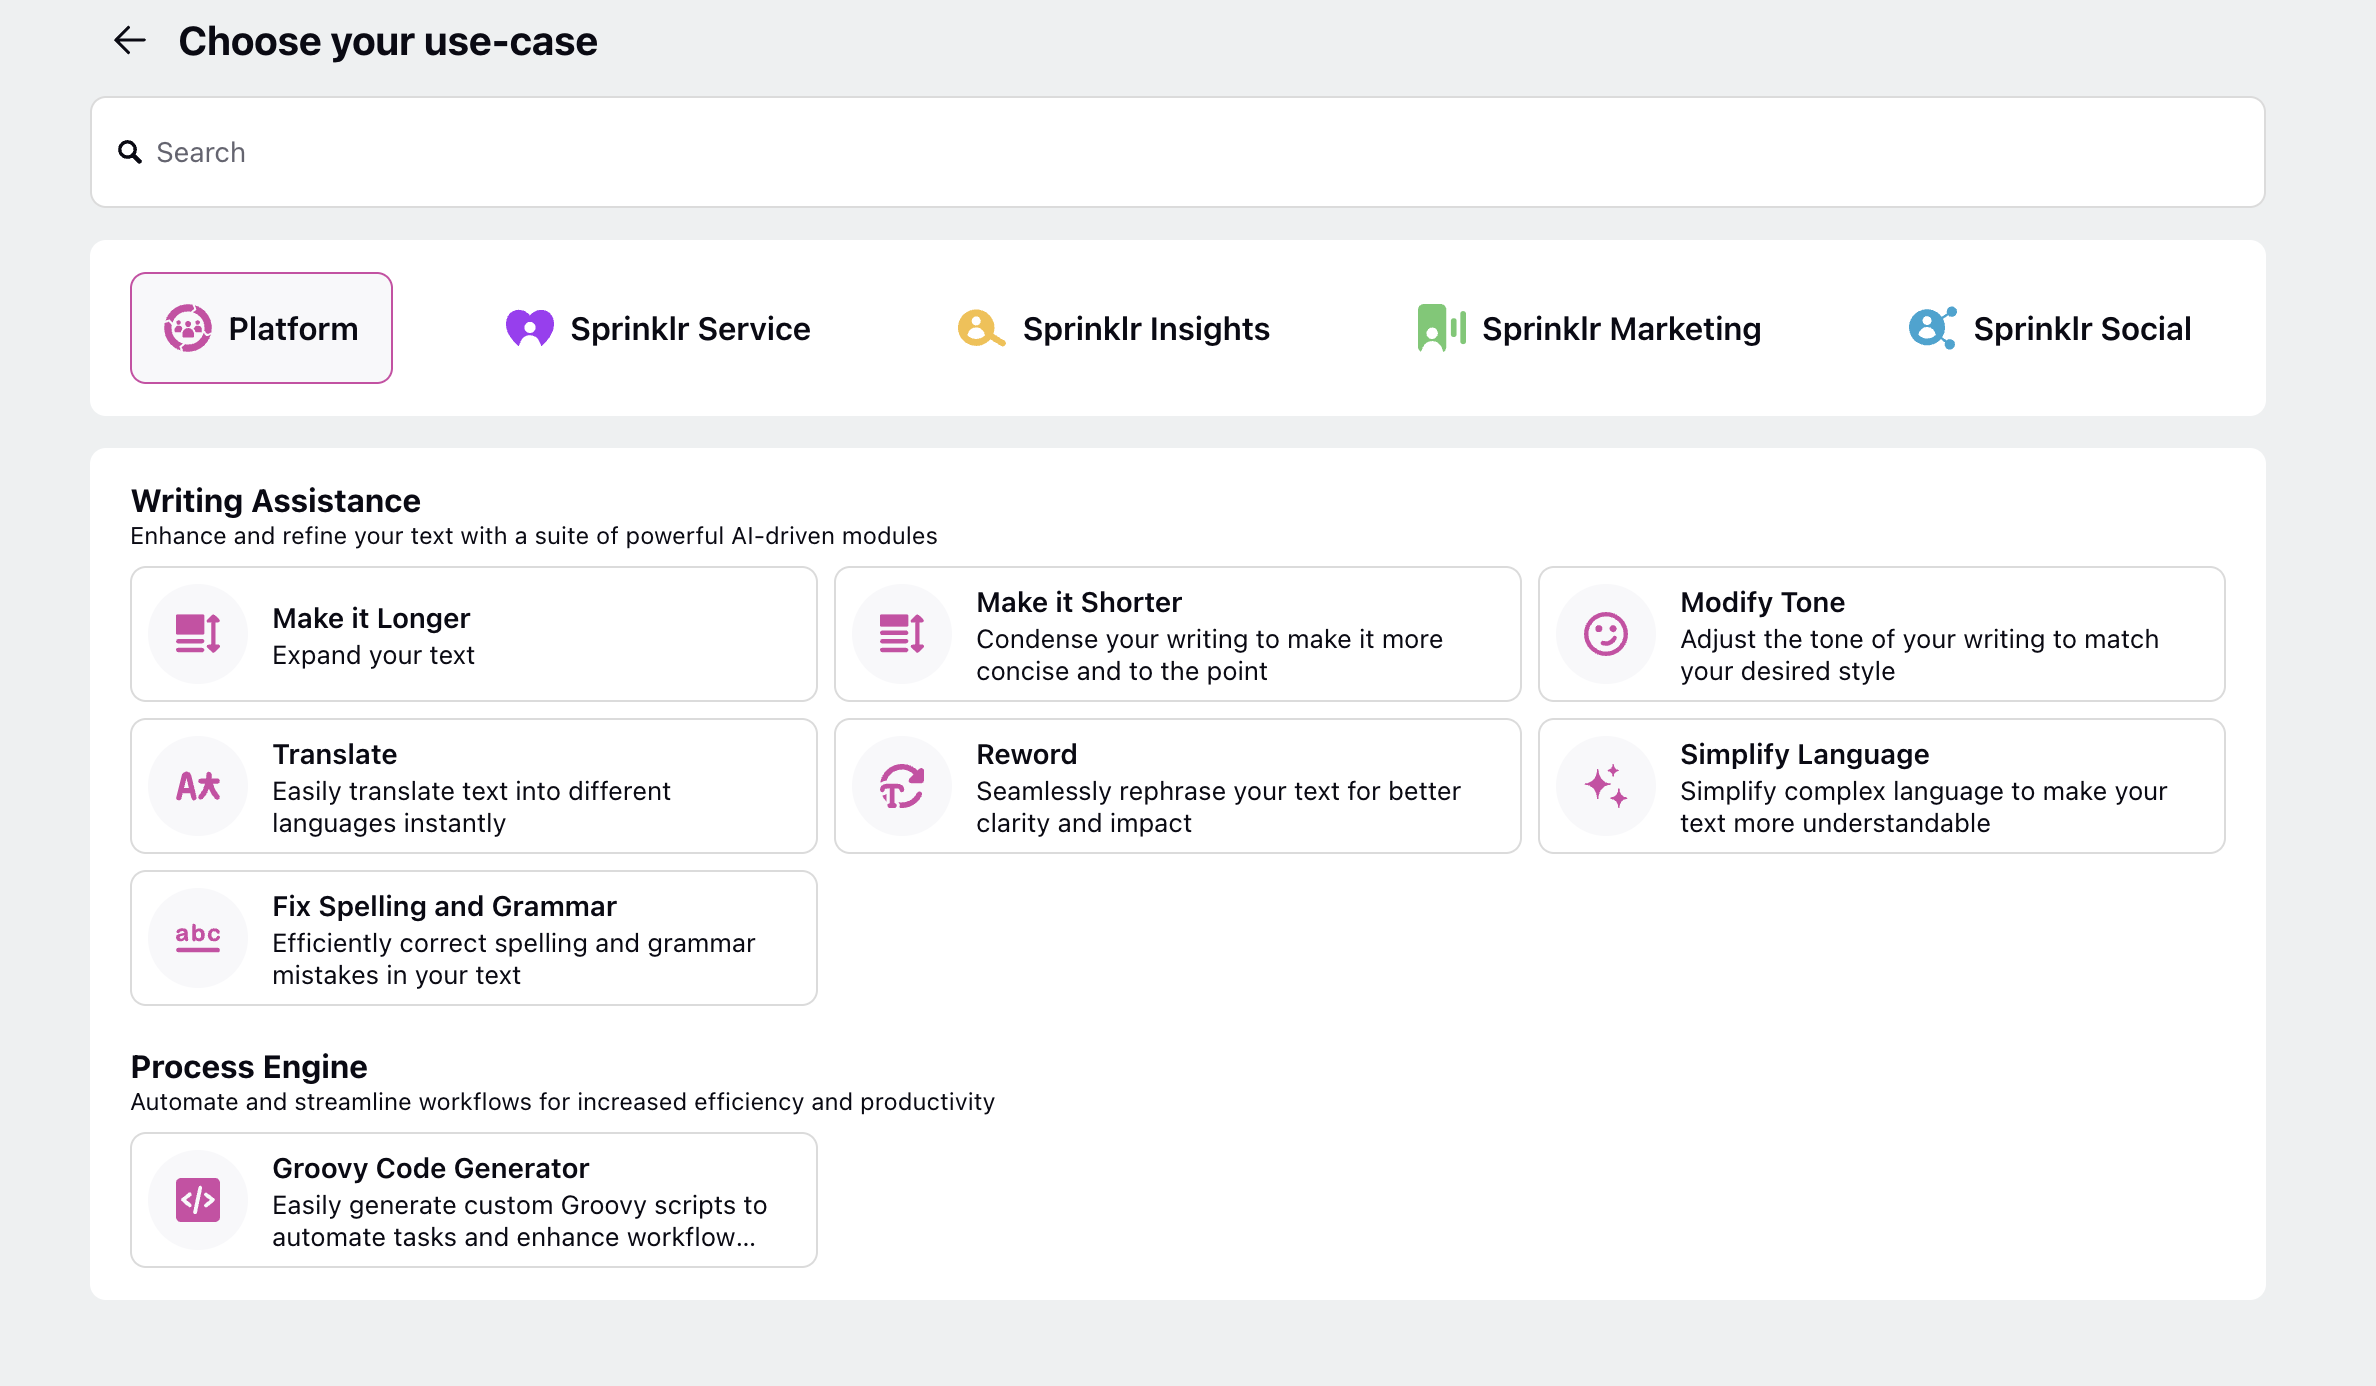Click the Process Engine heading
Screen dimensions: 2376x1386
(x=249, y=1066)
